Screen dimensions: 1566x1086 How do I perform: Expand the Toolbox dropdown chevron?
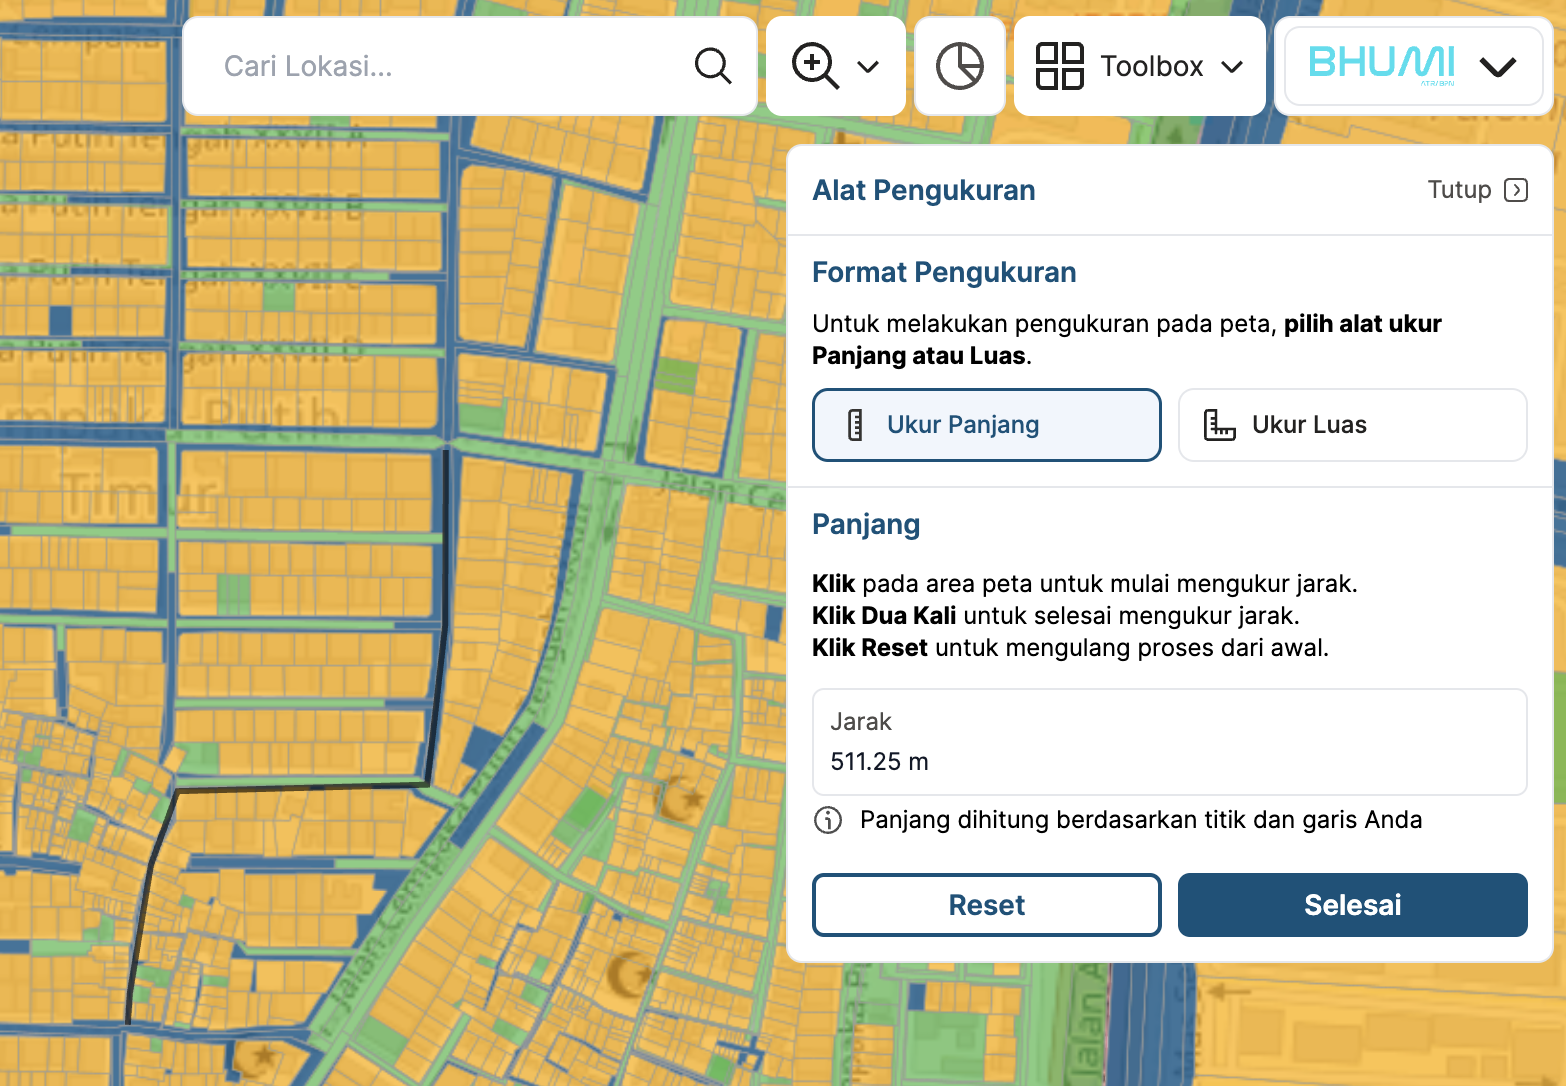click(1232, 67)
